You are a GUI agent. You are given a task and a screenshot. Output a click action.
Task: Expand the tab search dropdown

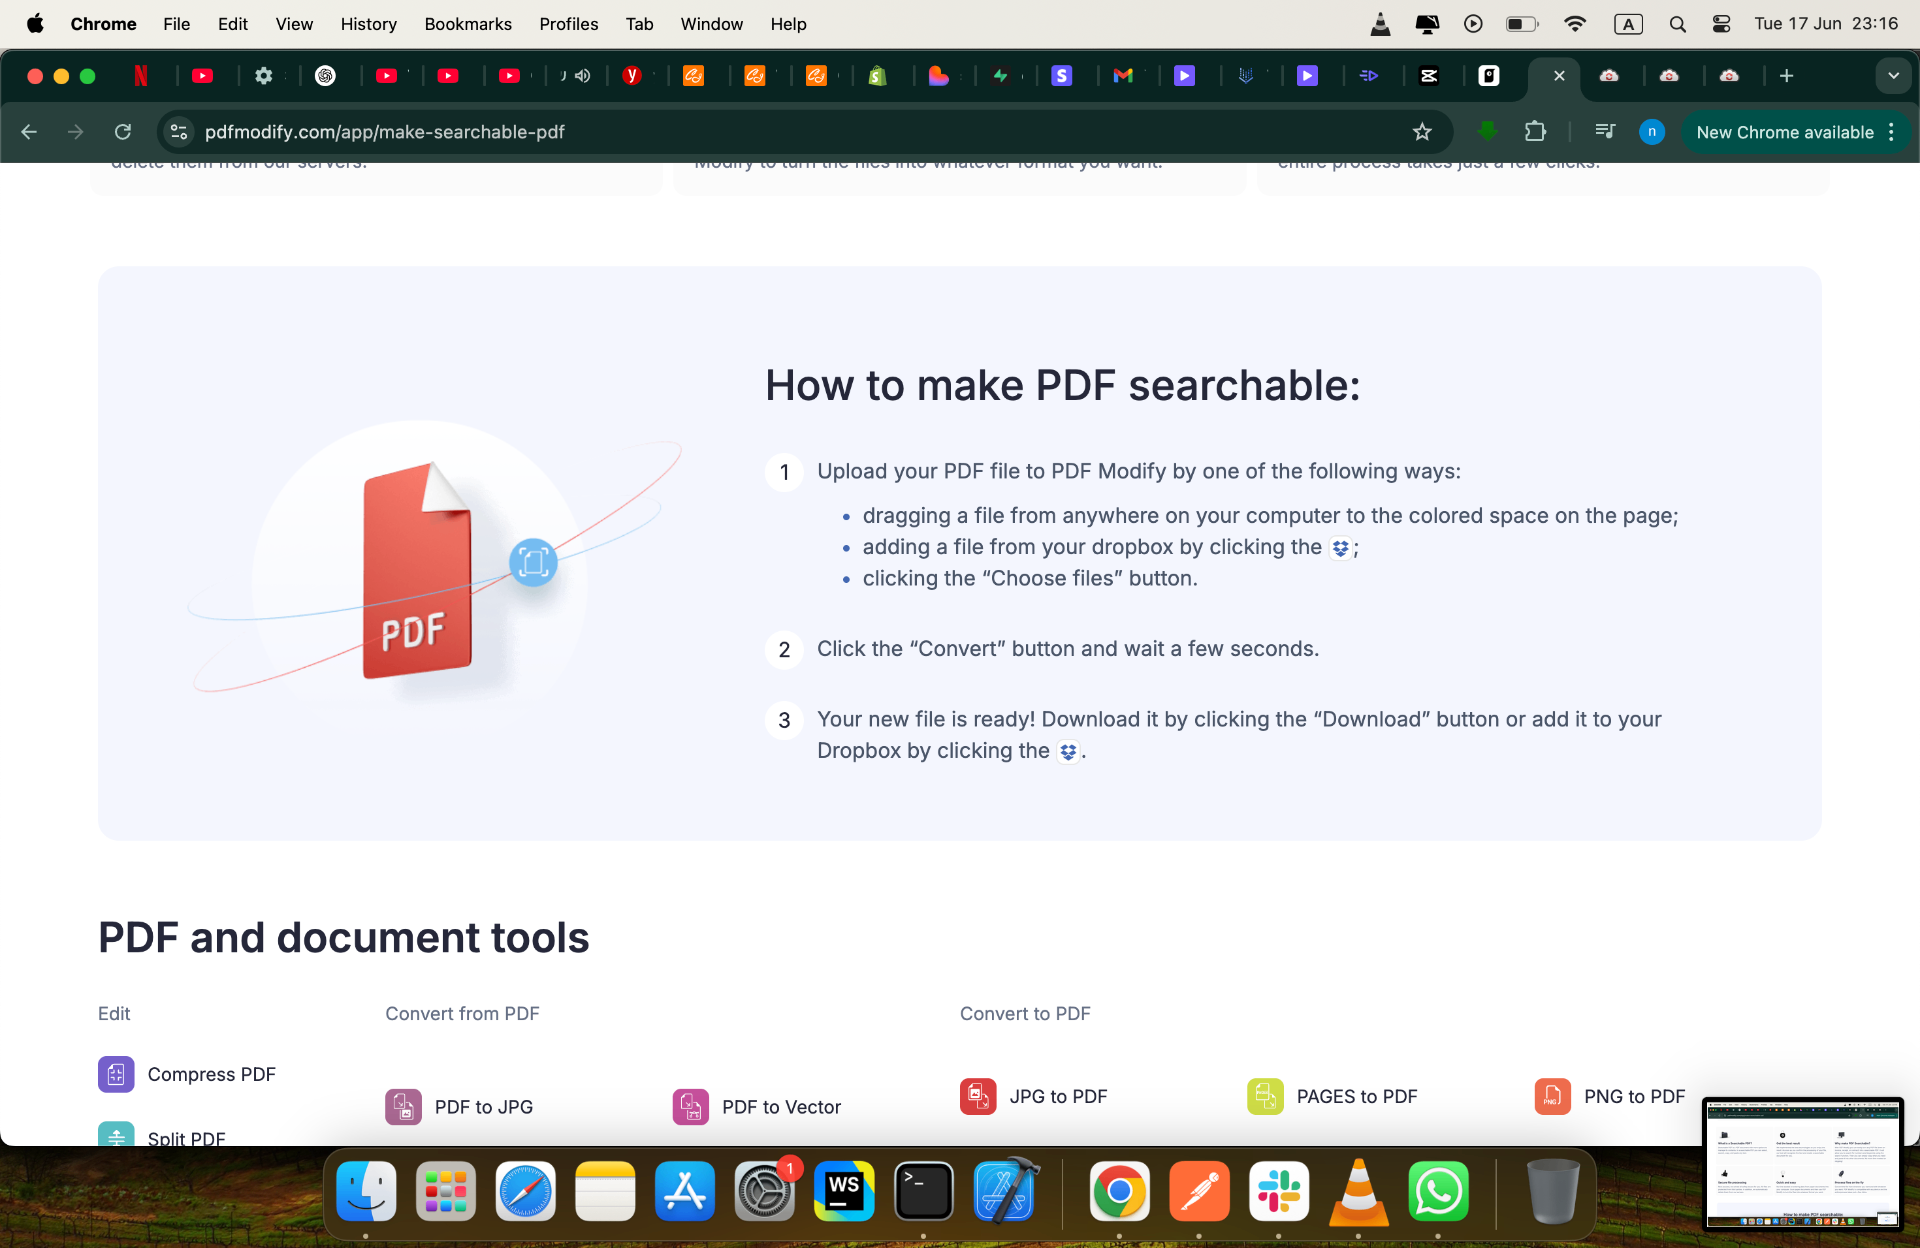pyautogui.click(x=1893, y=76)
